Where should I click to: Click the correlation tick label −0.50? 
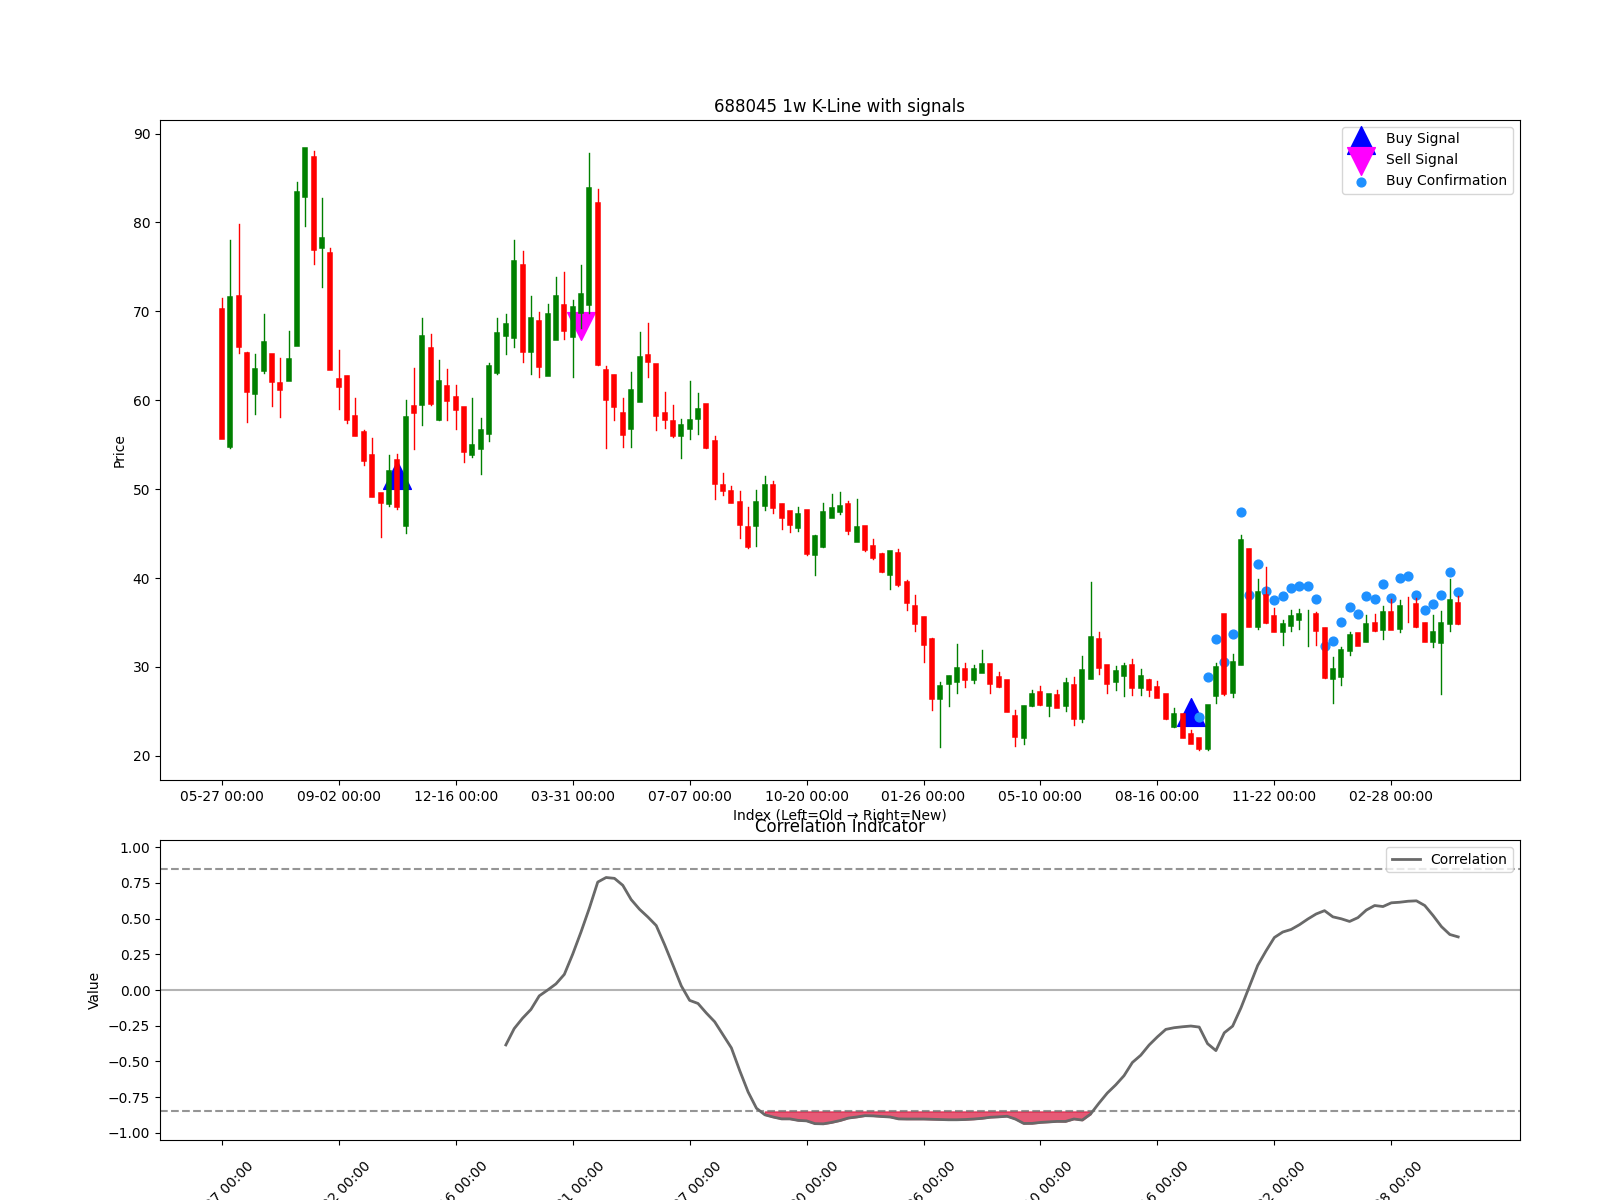(129, 1062)
